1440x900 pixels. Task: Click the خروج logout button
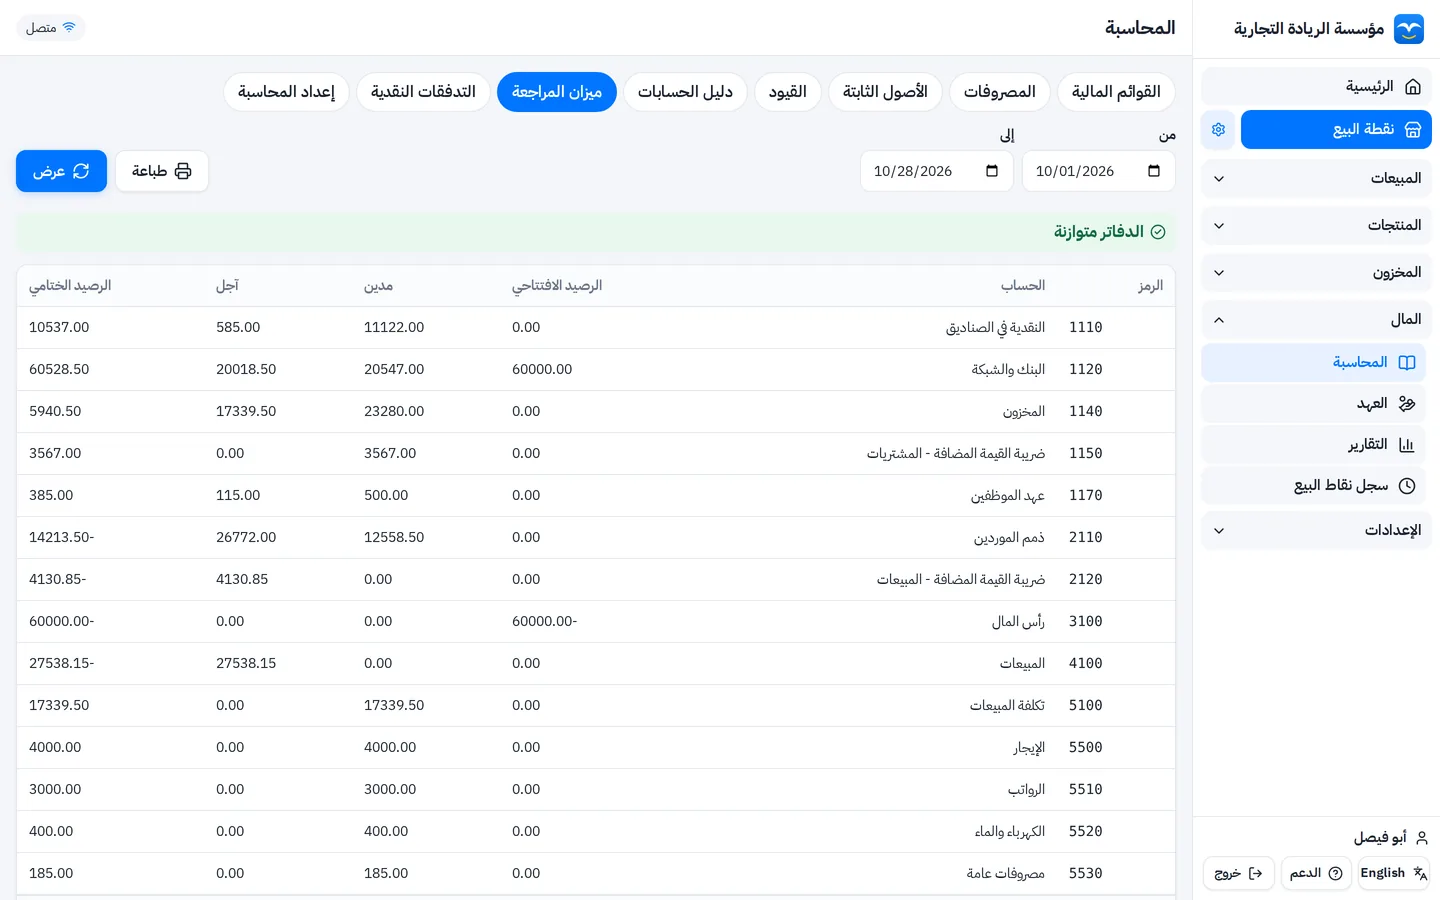[x=1239, y=873]
